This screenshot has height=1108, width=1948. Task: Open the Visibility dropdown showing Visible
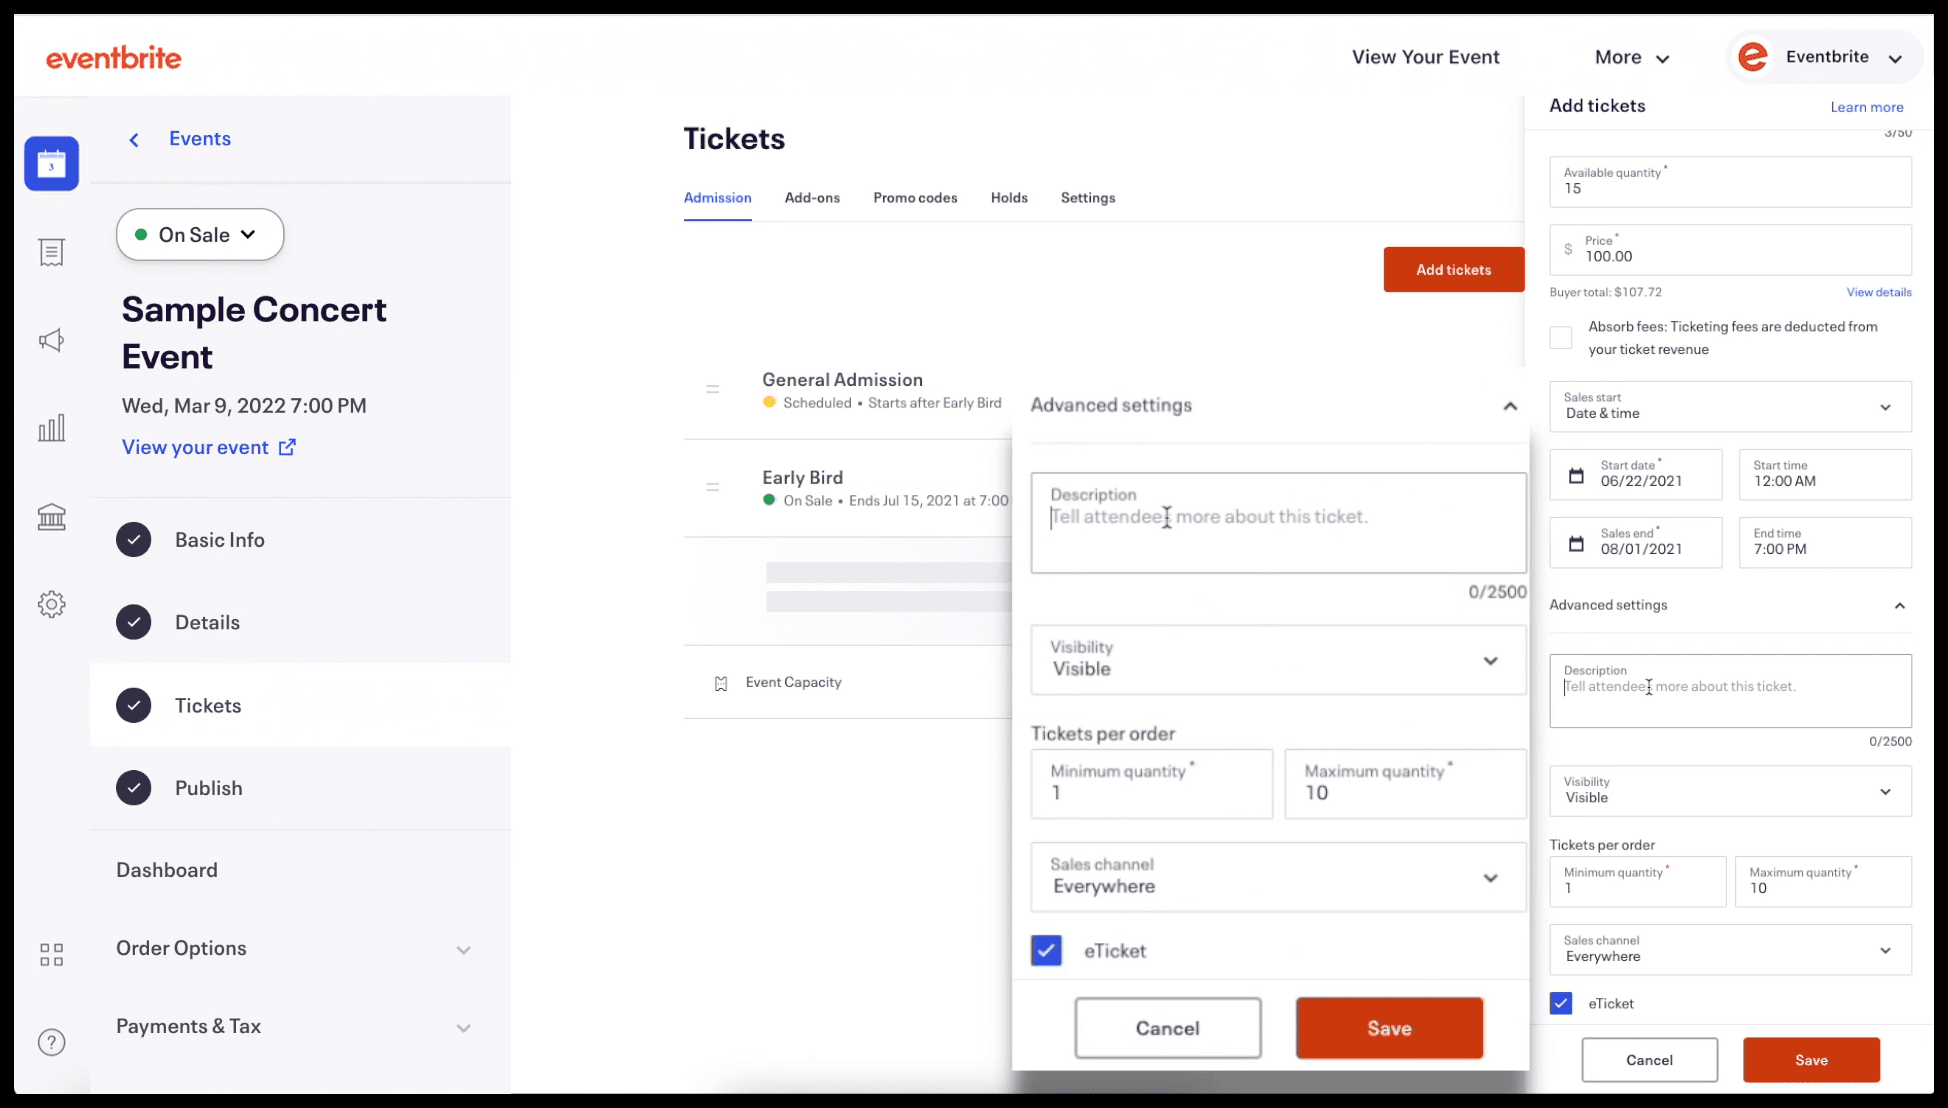(1277, 660)
